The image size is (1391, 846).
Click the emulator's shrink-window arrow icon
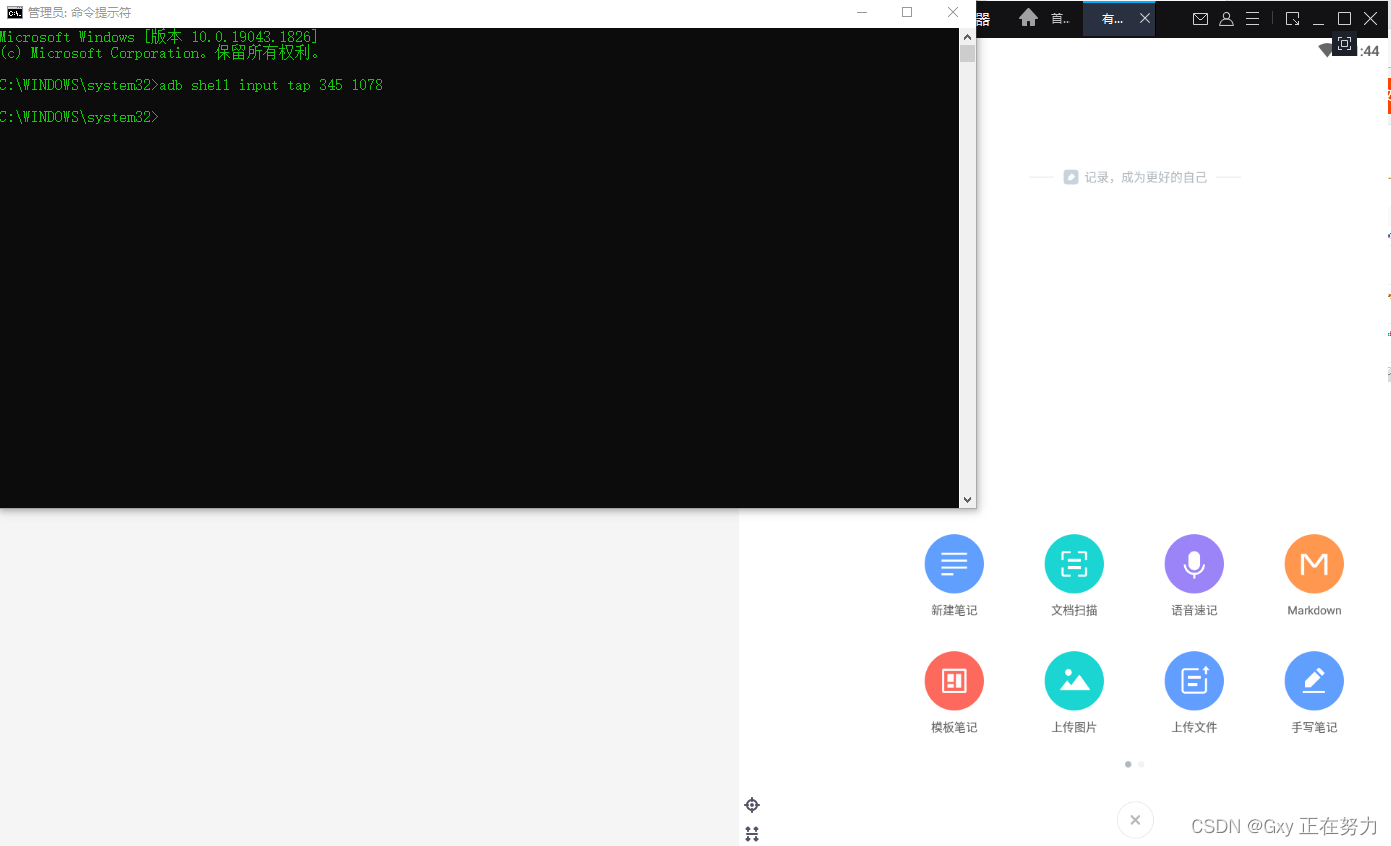(x=1292, y=19)
